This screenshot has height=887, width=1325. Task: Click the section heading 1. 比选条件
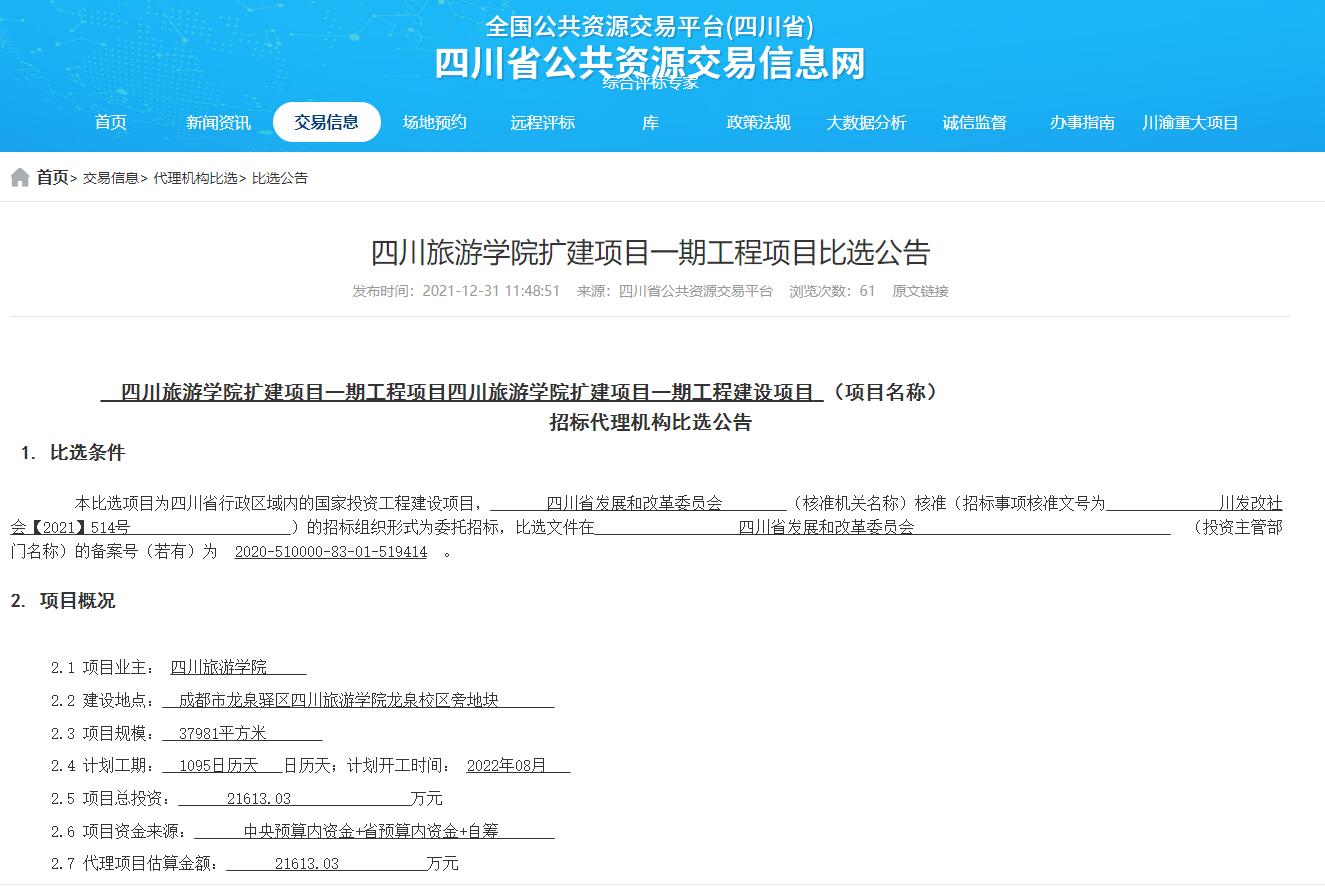(73, 453)
